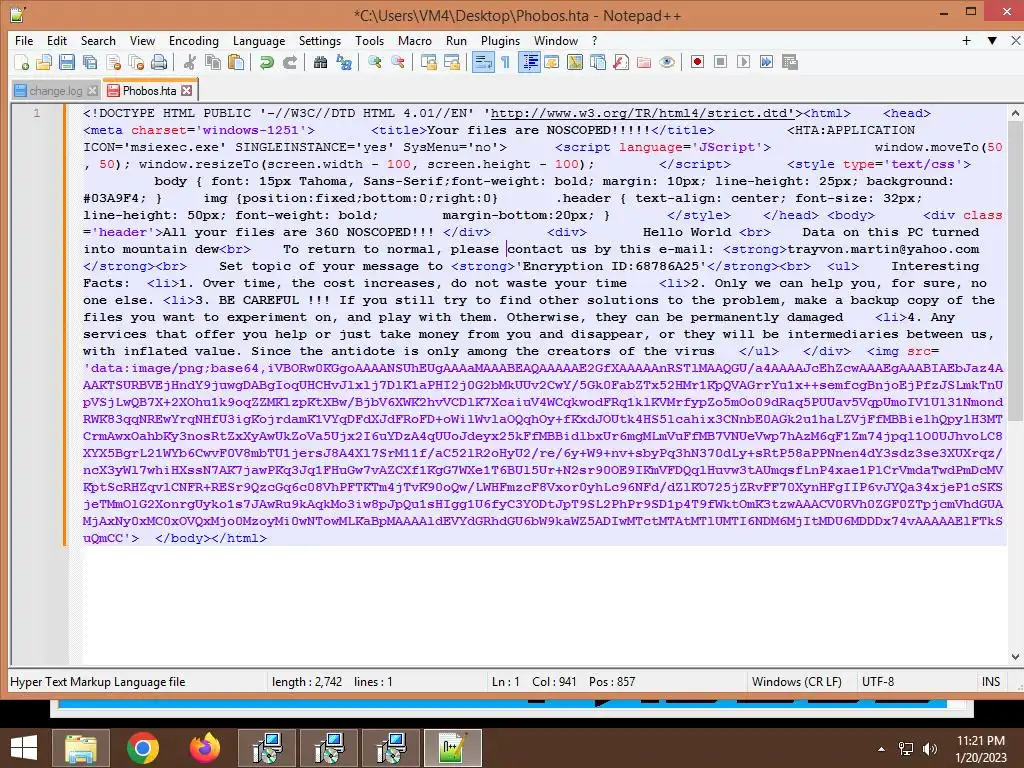Open the Macro menu

click(x=415, y=40)
